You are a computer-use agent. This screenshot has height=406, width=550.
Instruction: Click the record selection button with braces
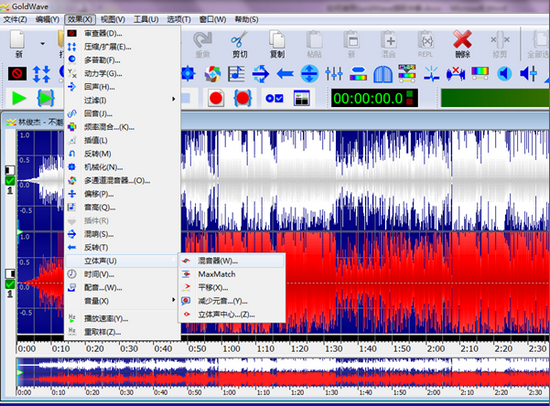pyautogui.click(x=242, y=98)
